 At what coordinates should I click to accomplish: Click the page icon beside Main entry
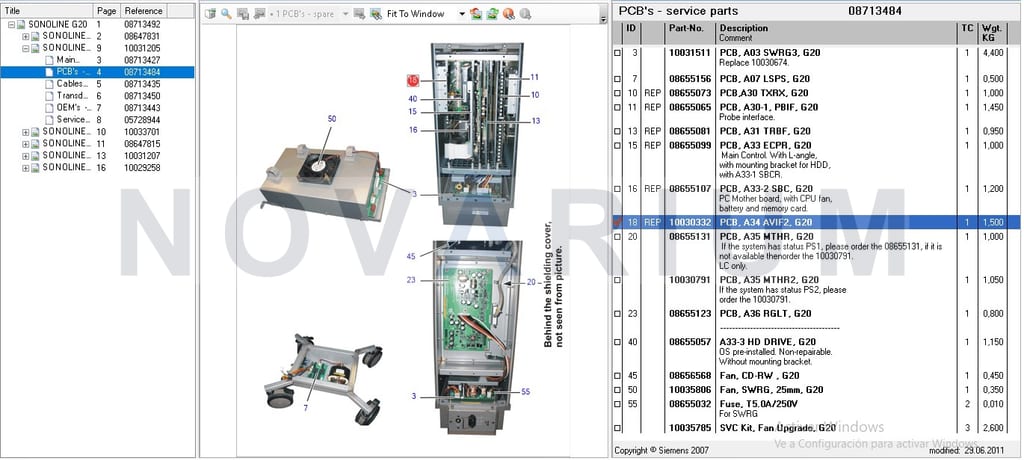click(50, 60)
